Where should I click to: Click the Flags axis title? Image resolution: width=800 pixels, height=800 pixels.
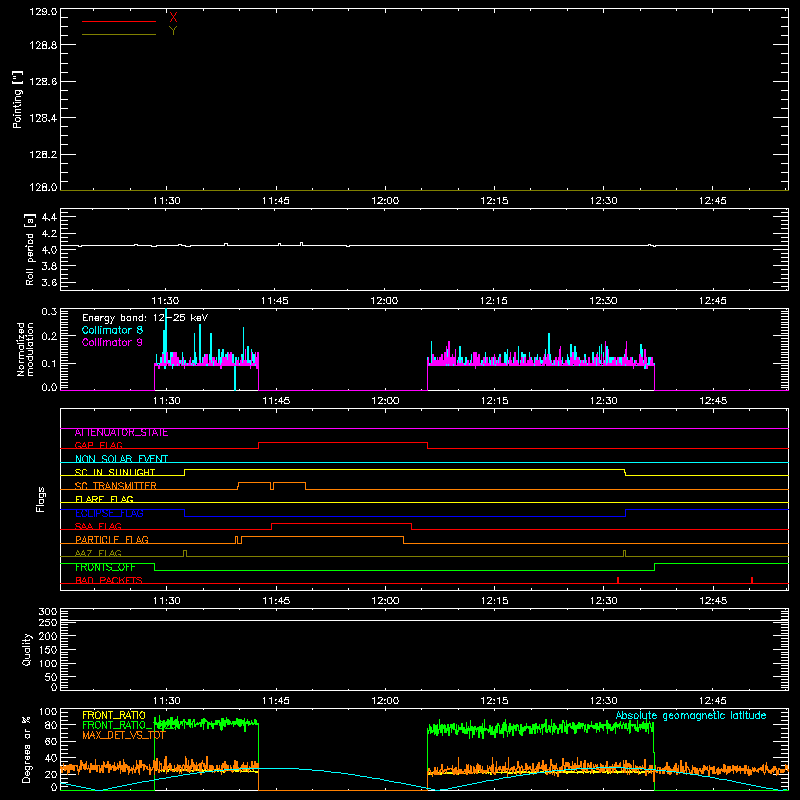[41, 499]
